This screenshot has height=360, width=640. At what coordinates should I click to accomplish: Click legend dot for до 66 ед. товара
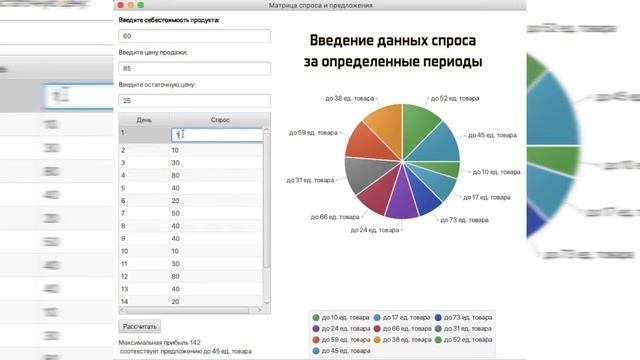(x=377, y=329)
